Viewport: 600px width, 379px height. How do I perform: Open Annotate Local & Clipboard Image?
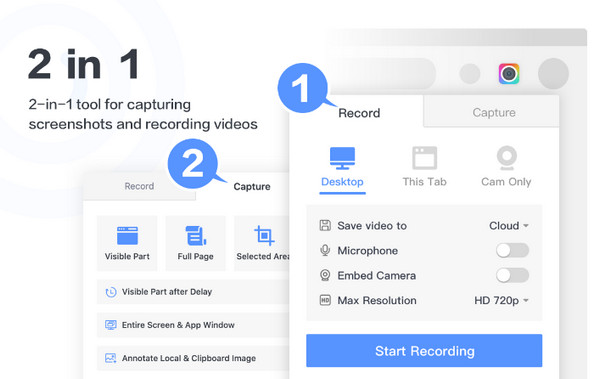[193, 358]
